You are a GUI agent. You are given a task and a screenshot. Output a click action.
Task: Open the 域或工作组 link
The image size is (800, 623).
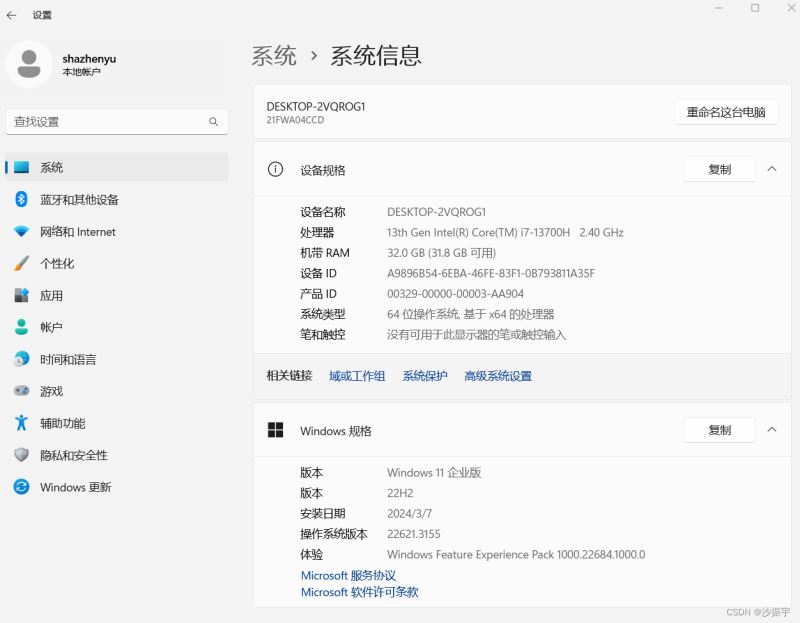[357, 376]
